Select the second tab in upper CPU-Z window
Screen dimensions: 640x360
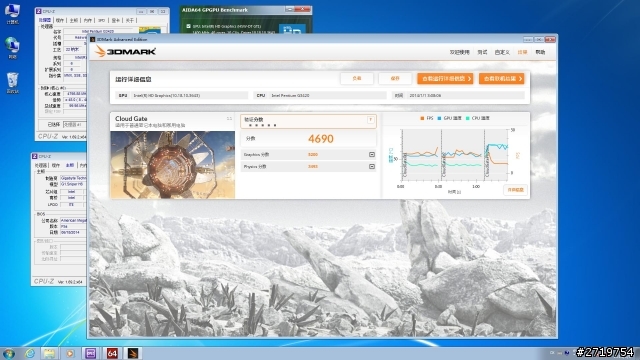point(60,20)
